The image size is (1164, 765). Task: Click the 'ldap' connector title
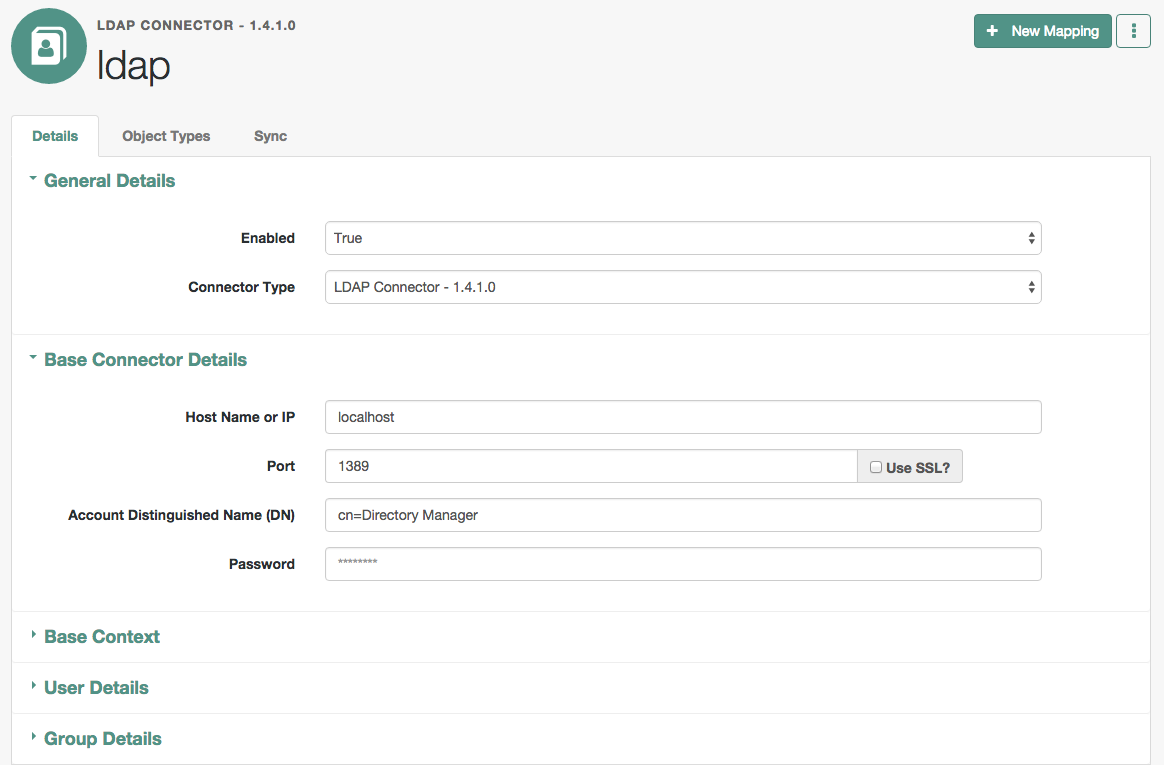click(x=134, y=65)
